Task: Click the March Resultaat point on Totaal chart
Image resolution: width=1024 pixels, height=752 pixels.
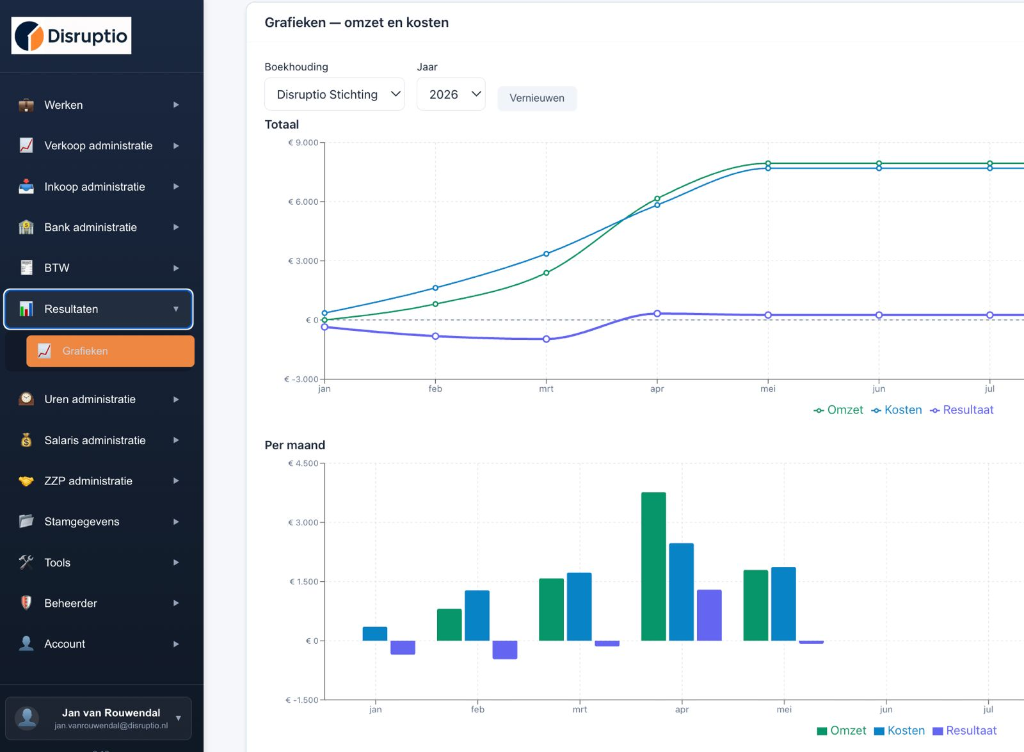Action: [546, 339]
